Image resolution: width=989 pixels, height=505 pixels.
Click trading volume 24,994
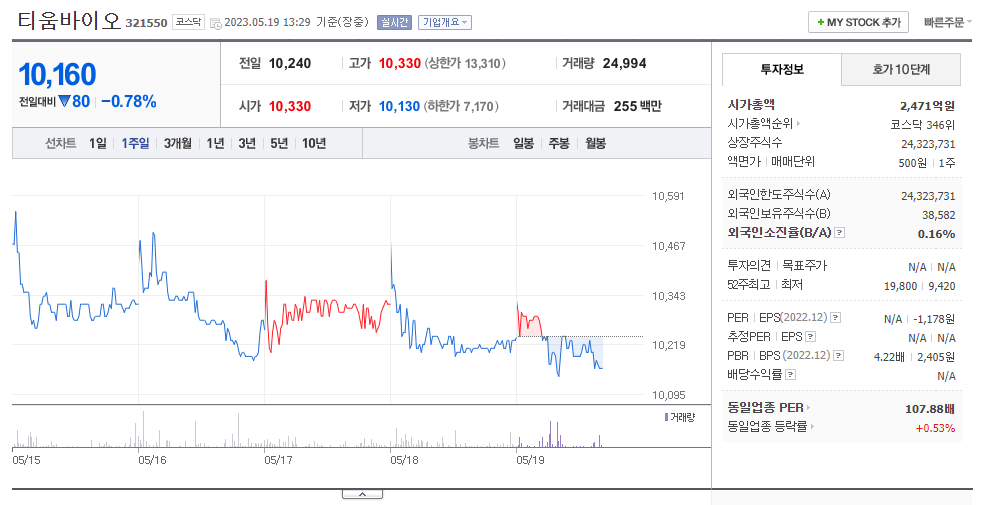tap(624, 64)
